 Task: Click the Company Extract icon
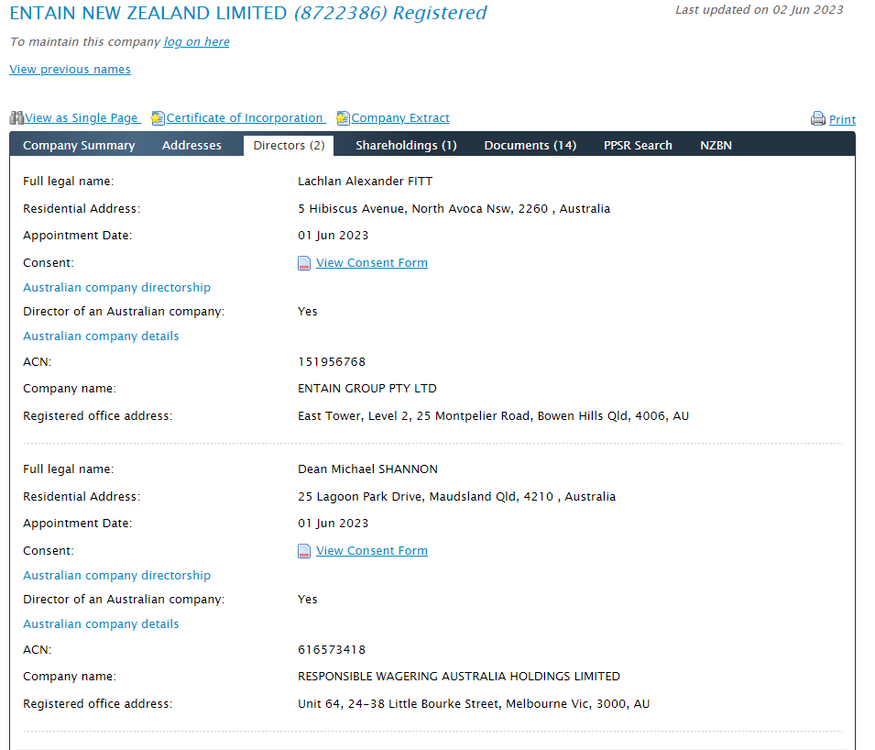tap(343, 118)
